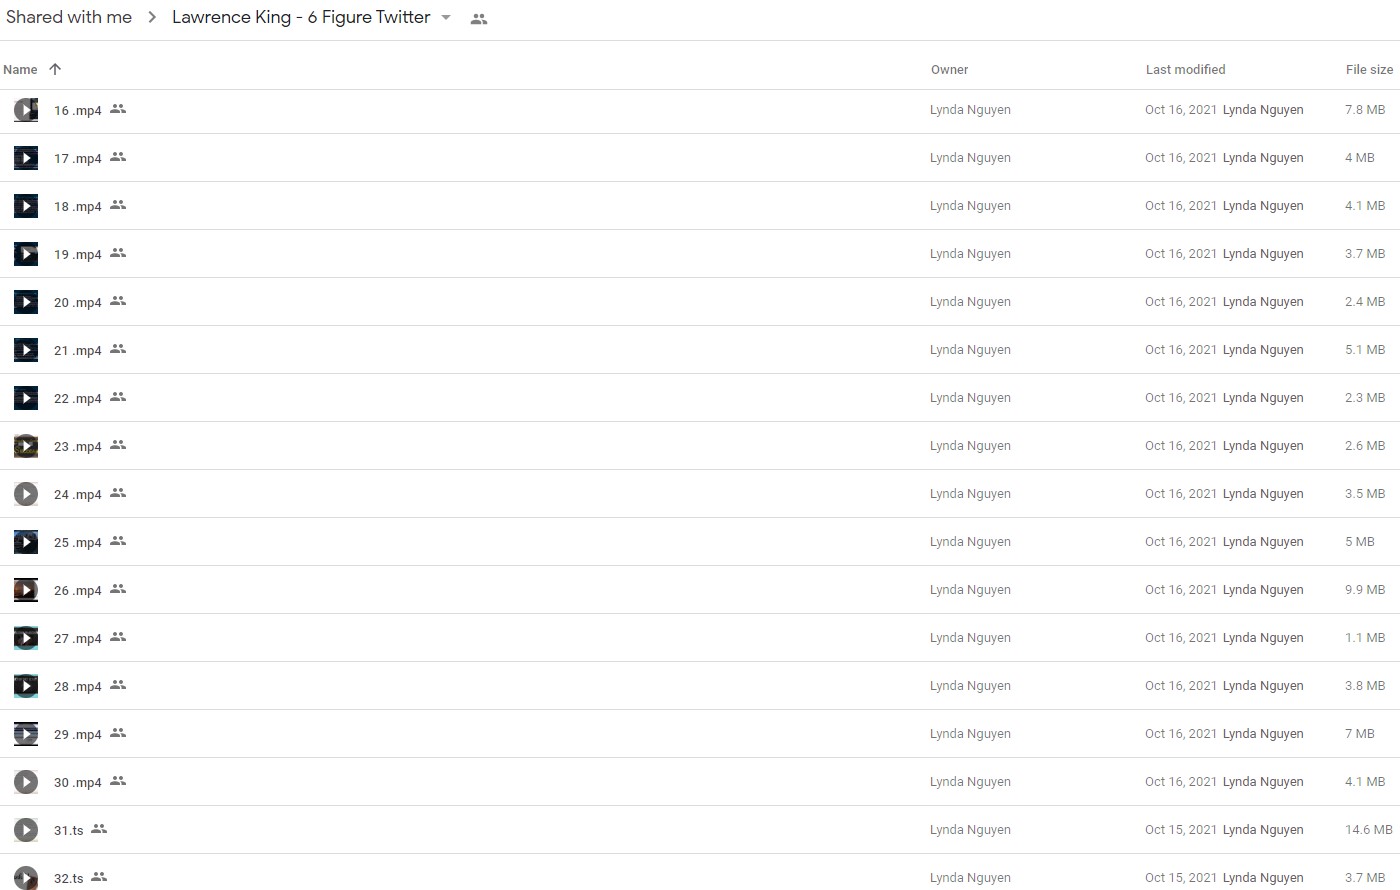Click the shared-people icon next to 28 .mp4
This screenshot has height=890, width=1400.
tap(118, 685)
